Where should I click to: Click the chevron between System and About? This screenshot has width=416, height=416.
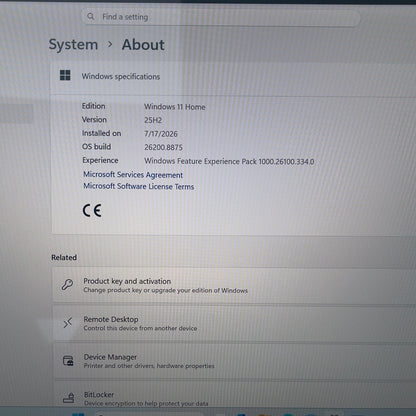coord(110,44)
